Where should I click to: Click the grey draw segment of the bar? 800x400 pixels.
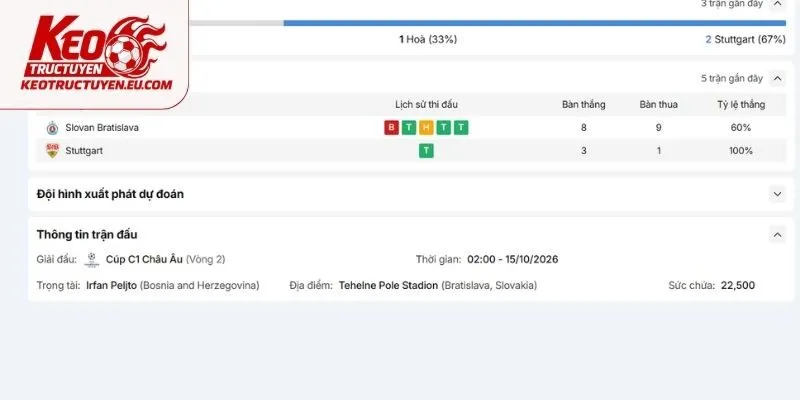click(236, 23)
